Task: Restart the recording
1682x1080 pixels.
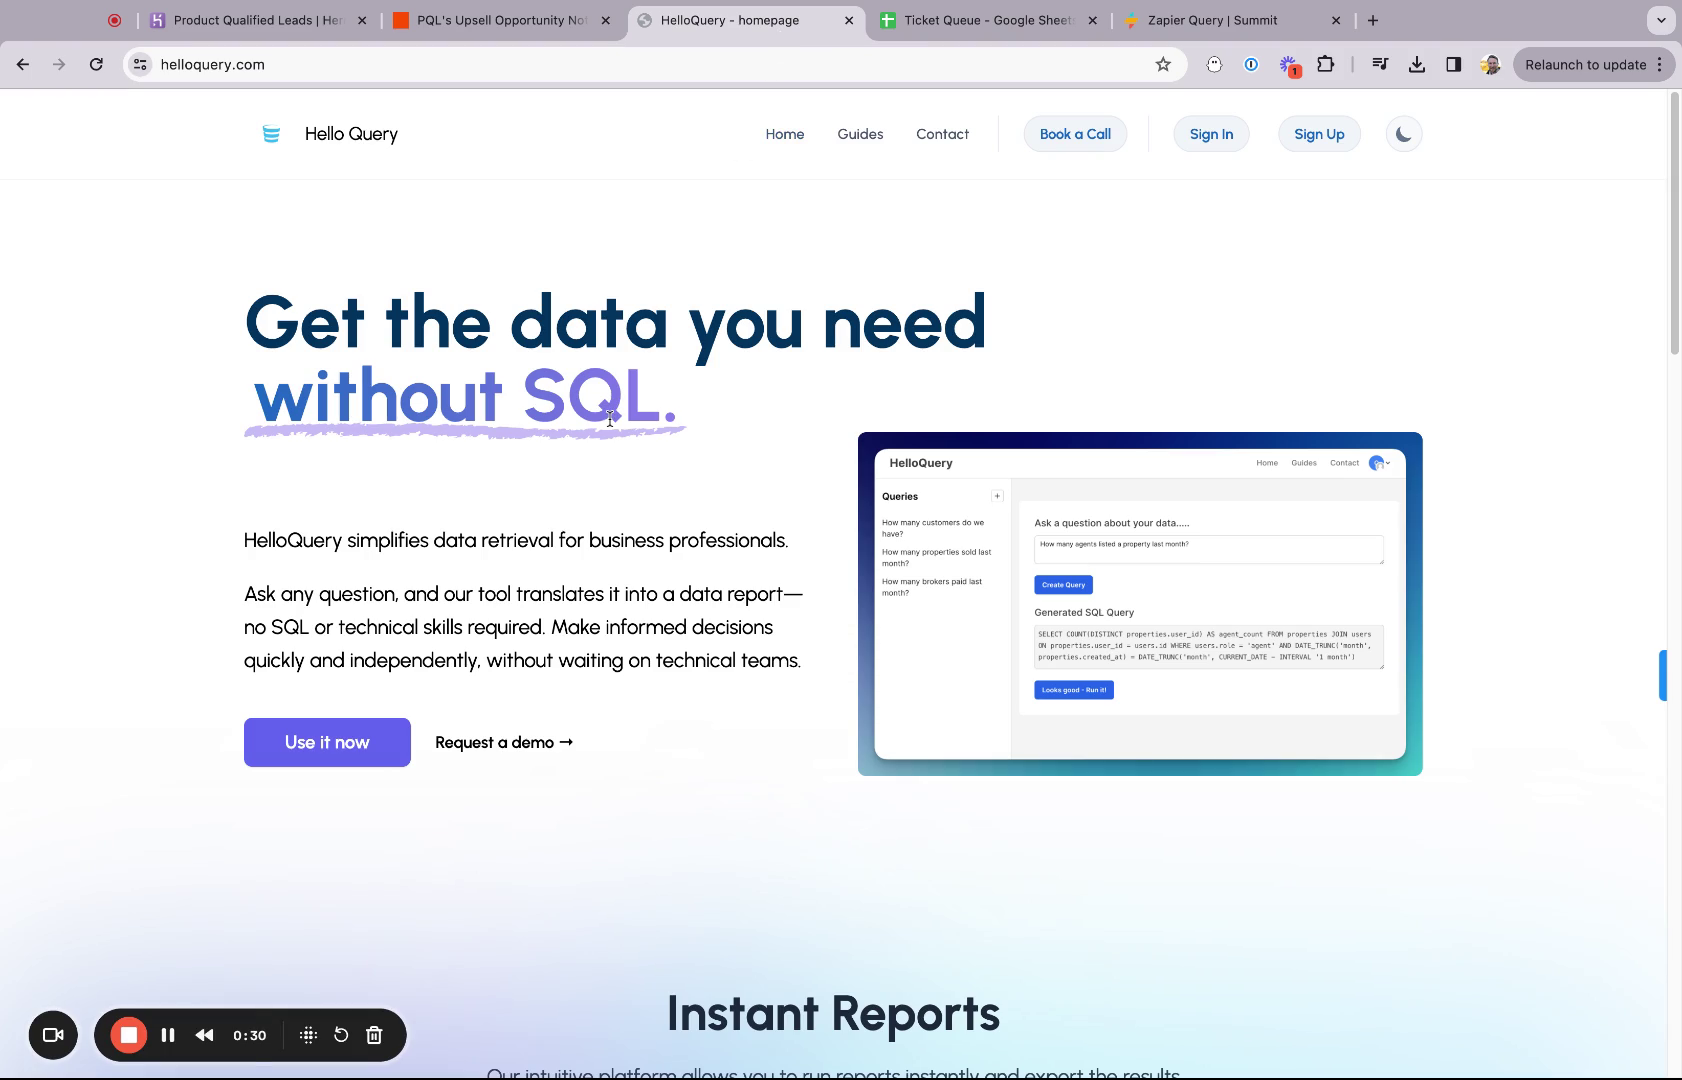Action: pos(341,1035)
